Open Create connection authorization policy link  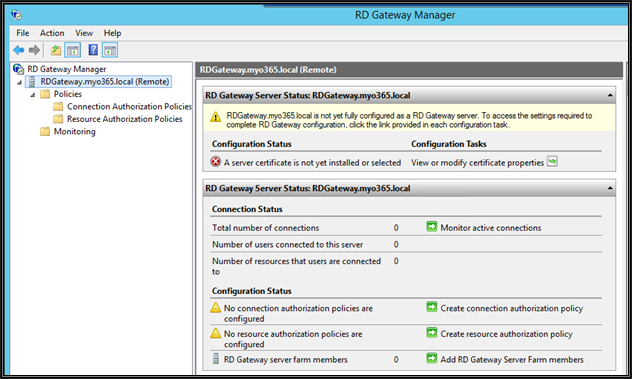(512, 308)
